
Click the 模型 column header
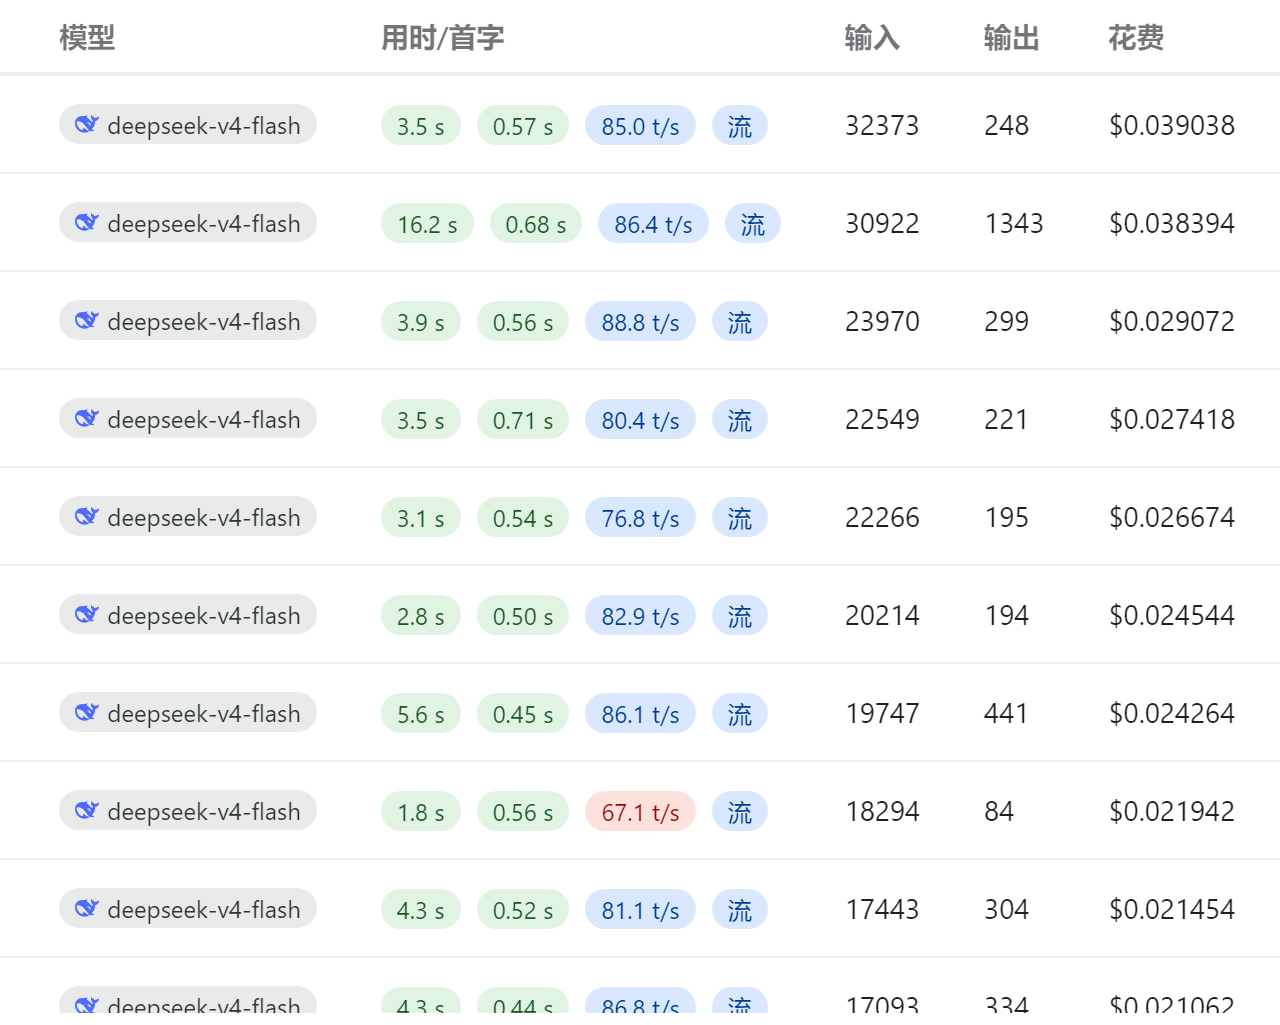pos(87,38)
